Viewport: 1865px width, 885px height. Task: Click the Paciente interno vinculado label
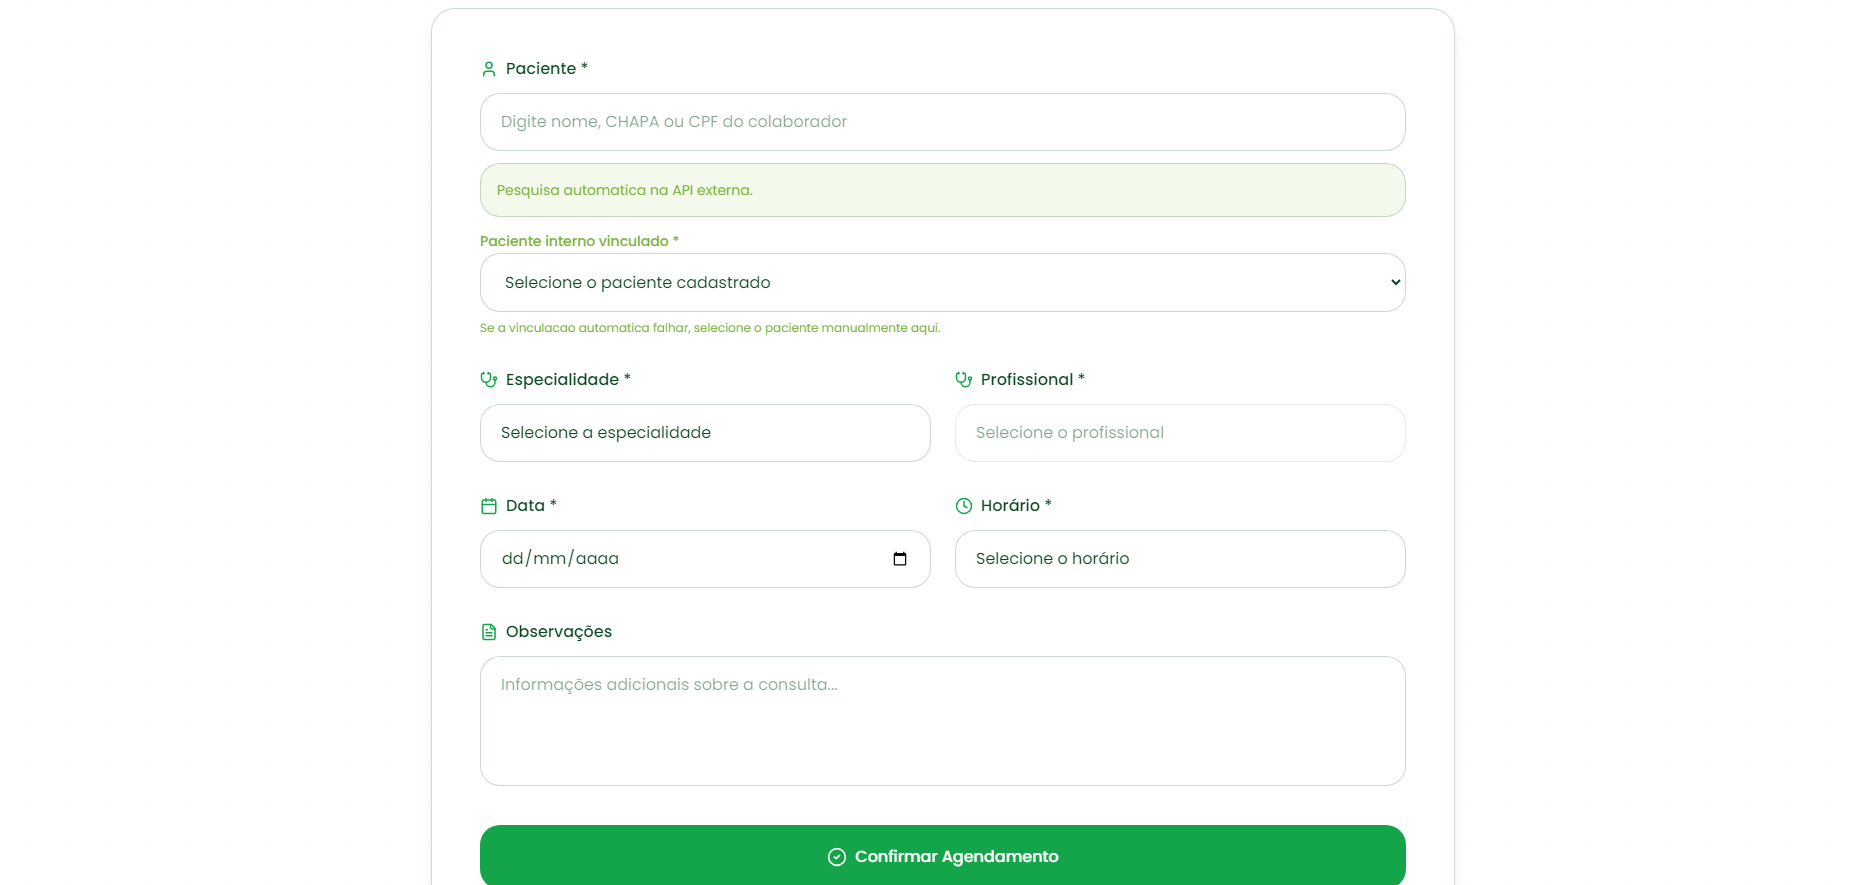[x=579, y=241]
